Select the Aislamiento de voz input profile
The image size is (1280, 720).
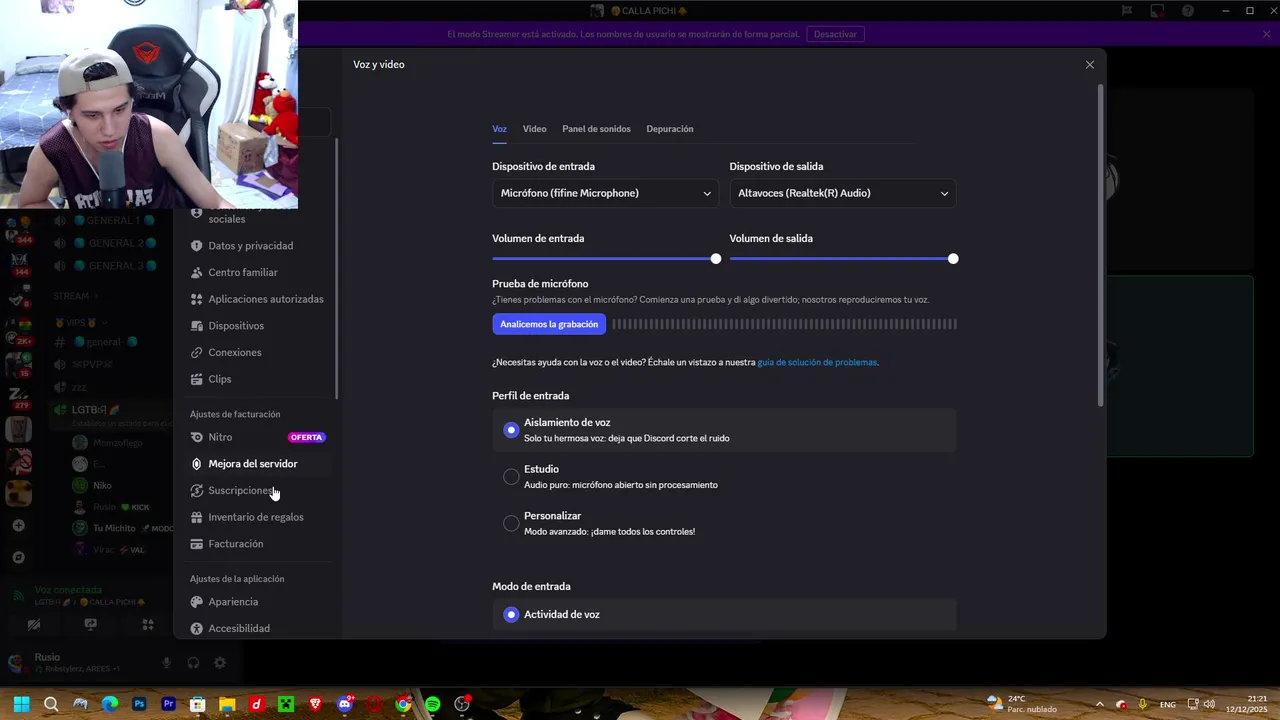click(724, 430)
